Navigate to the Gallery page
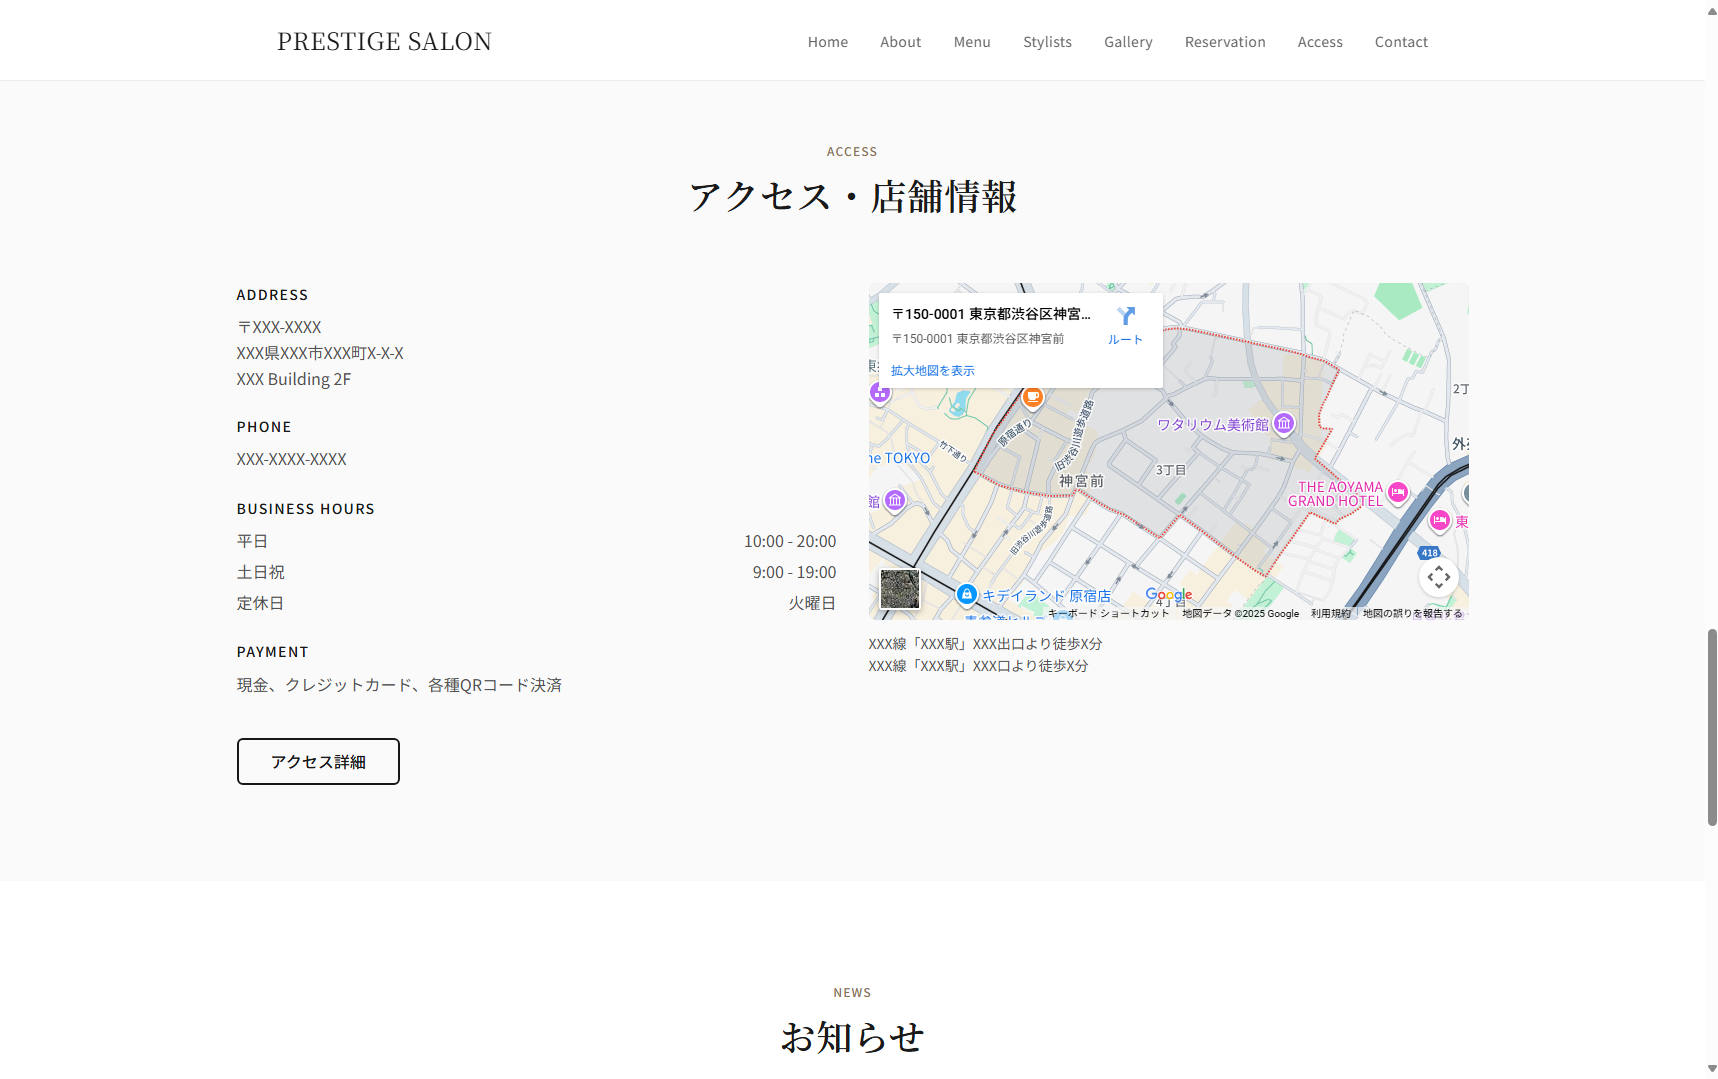This screenshot has height=1079, width=1718. click(1128, 41)
